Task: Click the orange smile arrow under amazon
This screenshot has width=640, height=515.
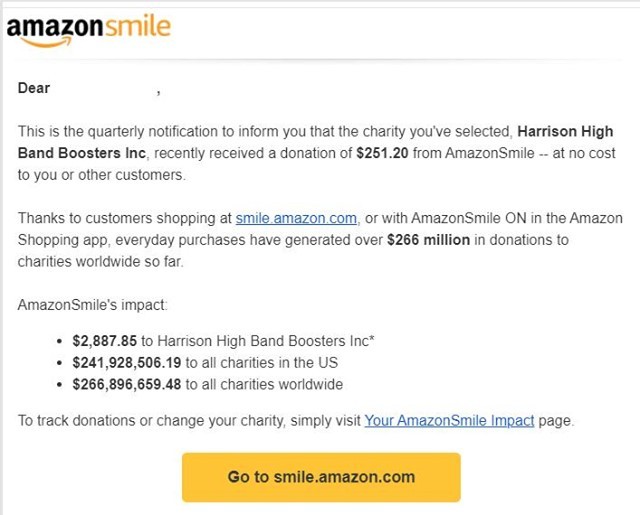Action: click(46, 42)
